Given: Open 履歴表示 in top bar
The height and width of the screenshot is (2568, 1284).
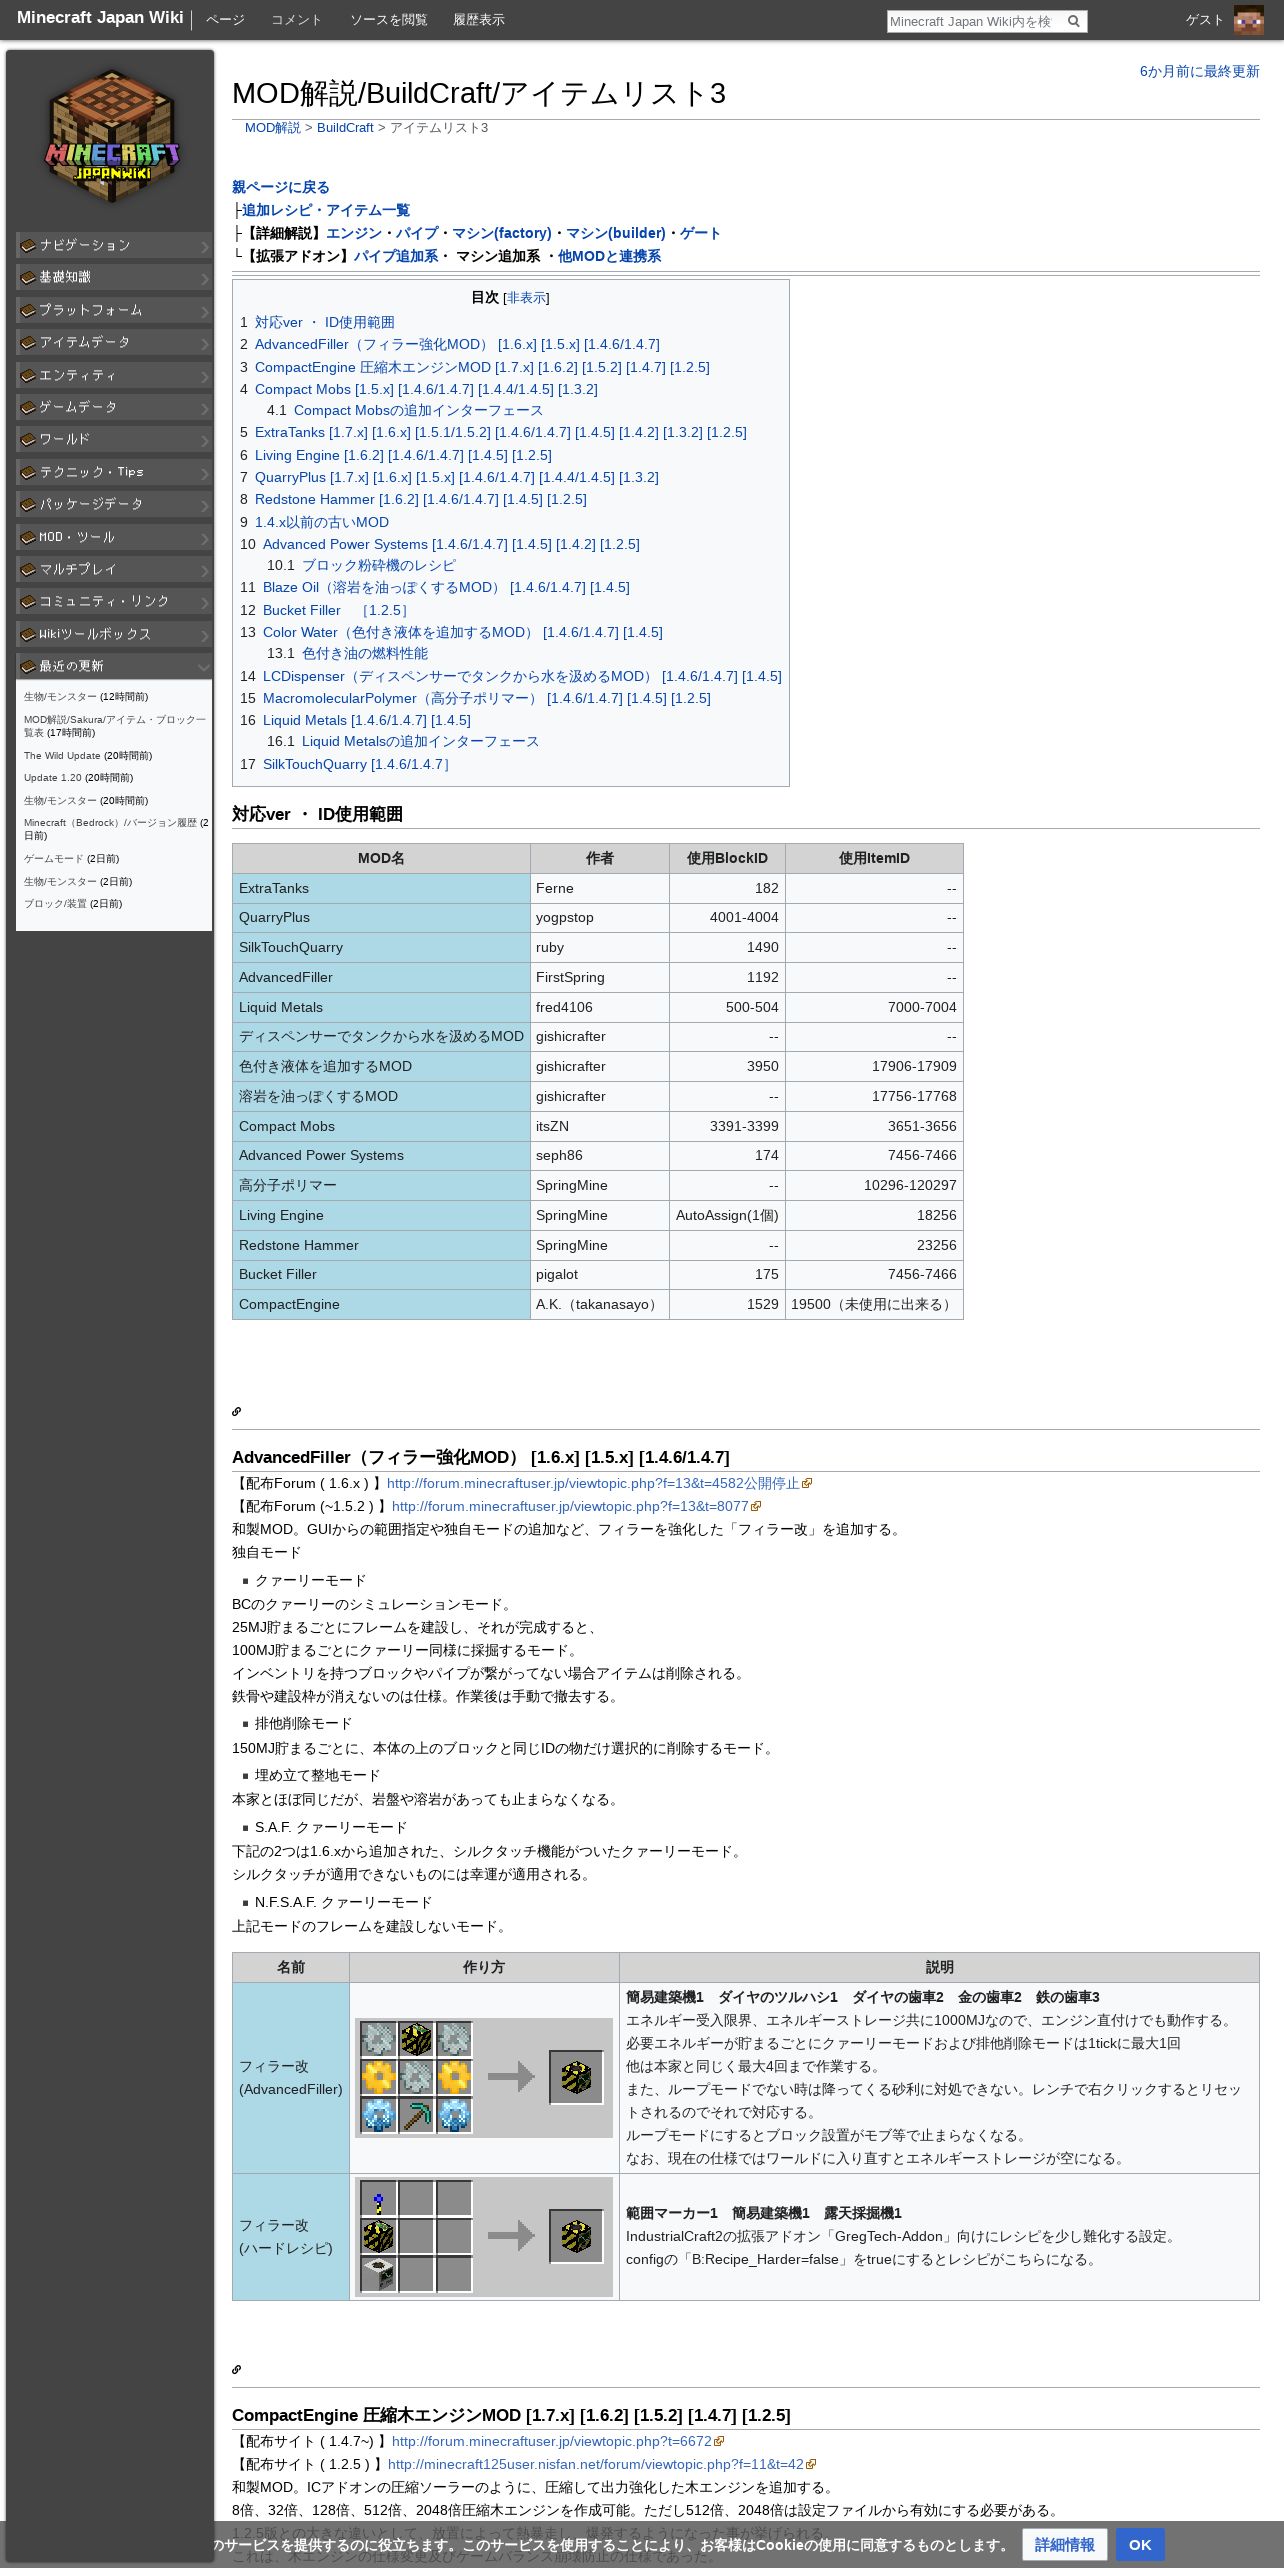Looking at the screenshot, I should click(479, 20).
